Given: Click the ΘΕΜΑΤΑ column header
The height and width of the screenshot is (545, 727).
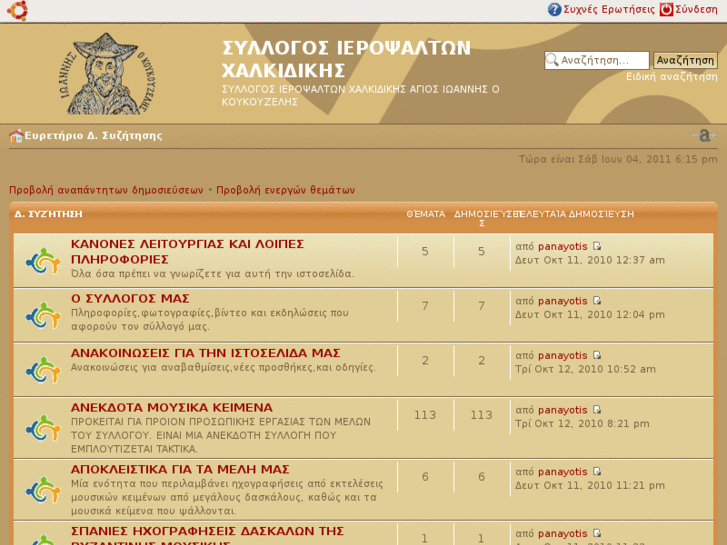Looking at the screenshot, I should click(x=426, y=214).
